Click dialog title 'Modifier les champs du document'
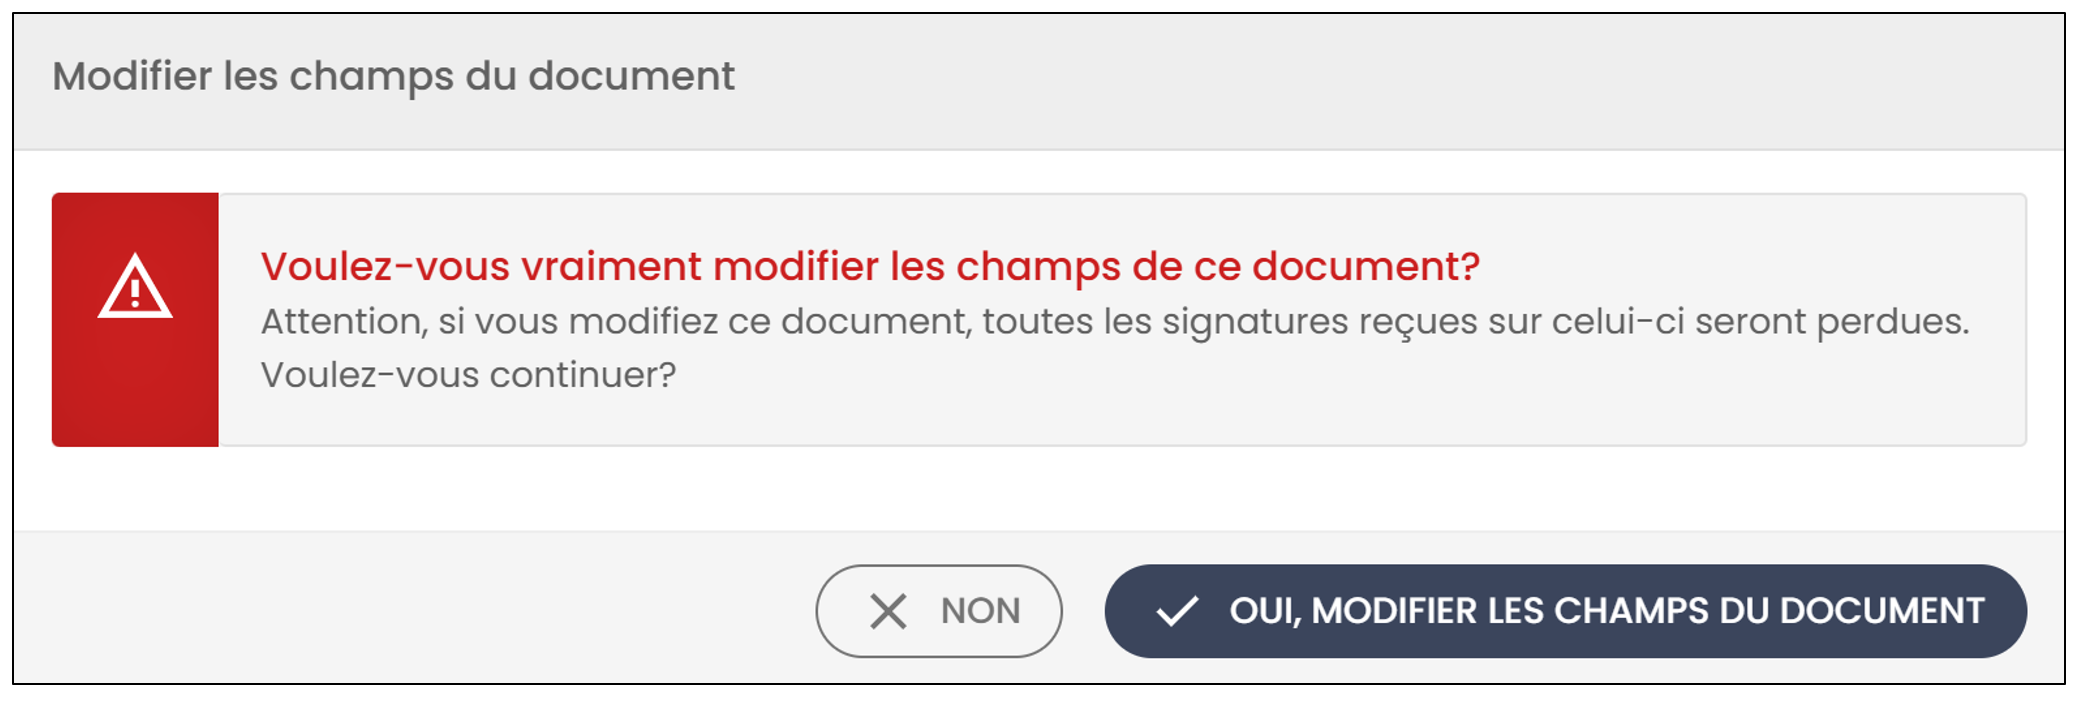Image resolution: width=2076 pixels, height=701 pixels. tap(393, 77)
